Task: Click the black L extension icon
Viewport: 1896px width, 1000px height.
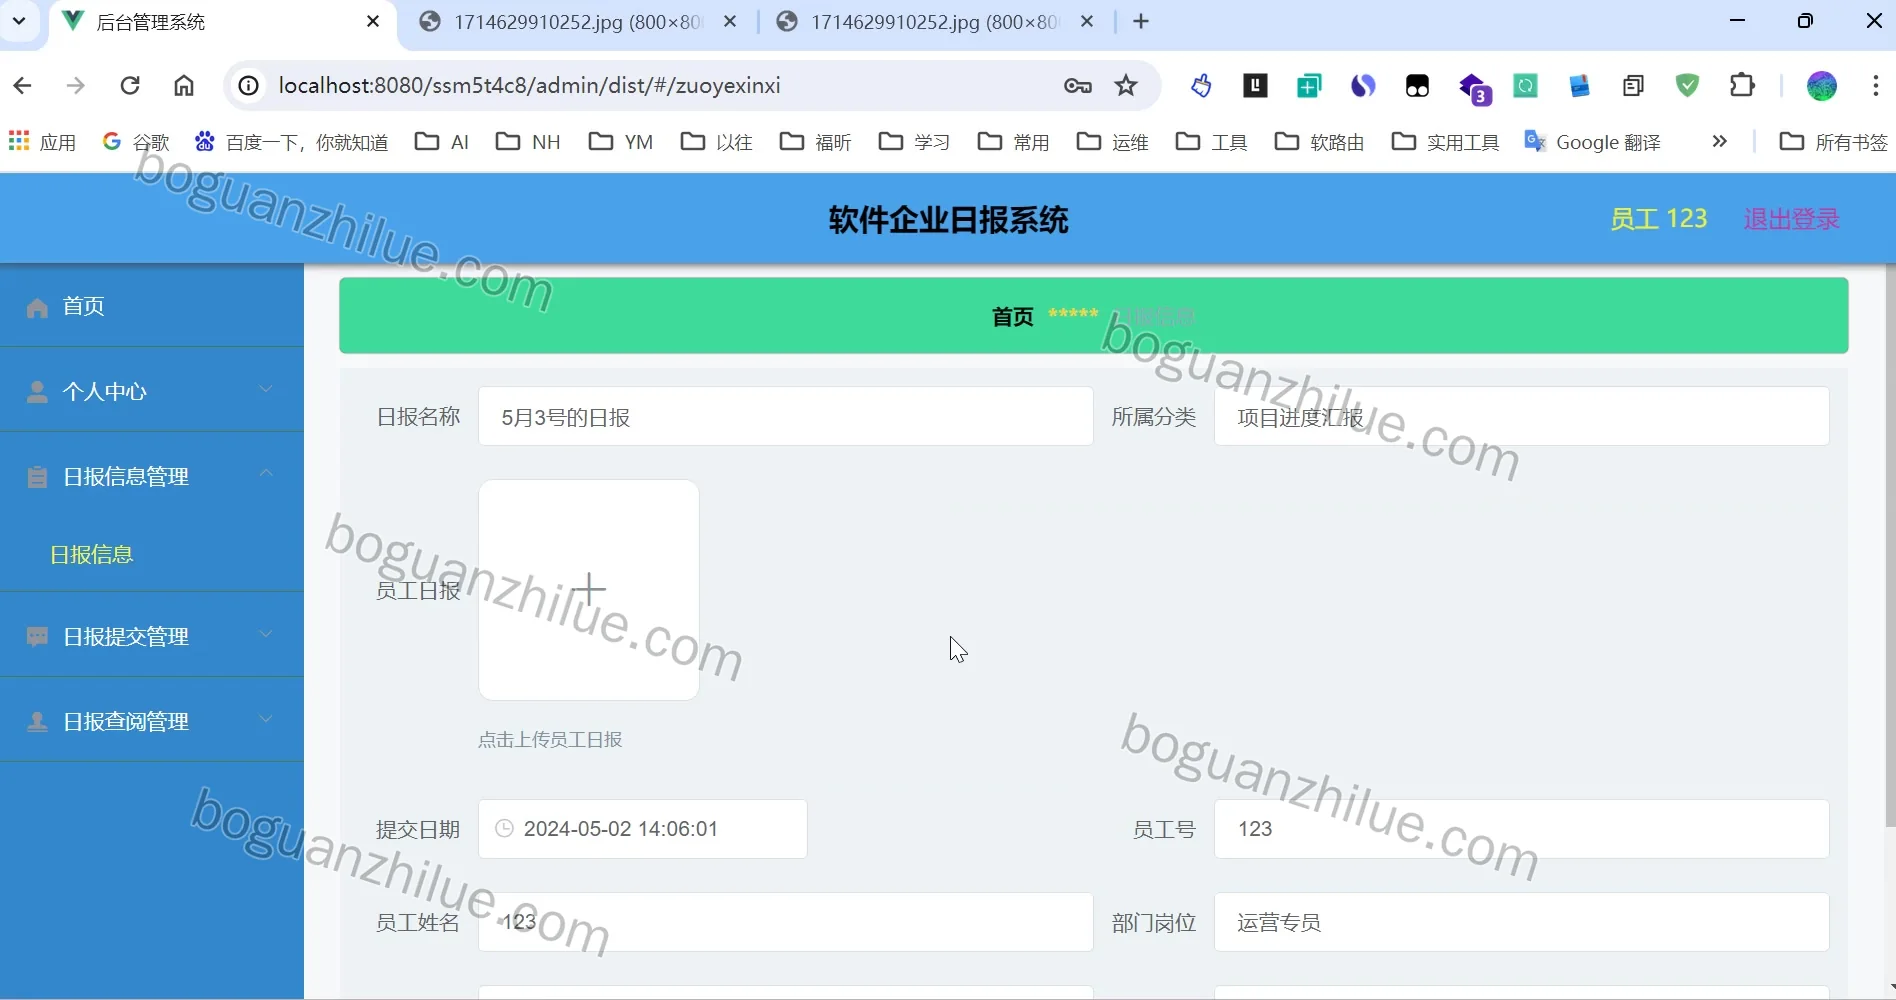Action: point(1255,86)
